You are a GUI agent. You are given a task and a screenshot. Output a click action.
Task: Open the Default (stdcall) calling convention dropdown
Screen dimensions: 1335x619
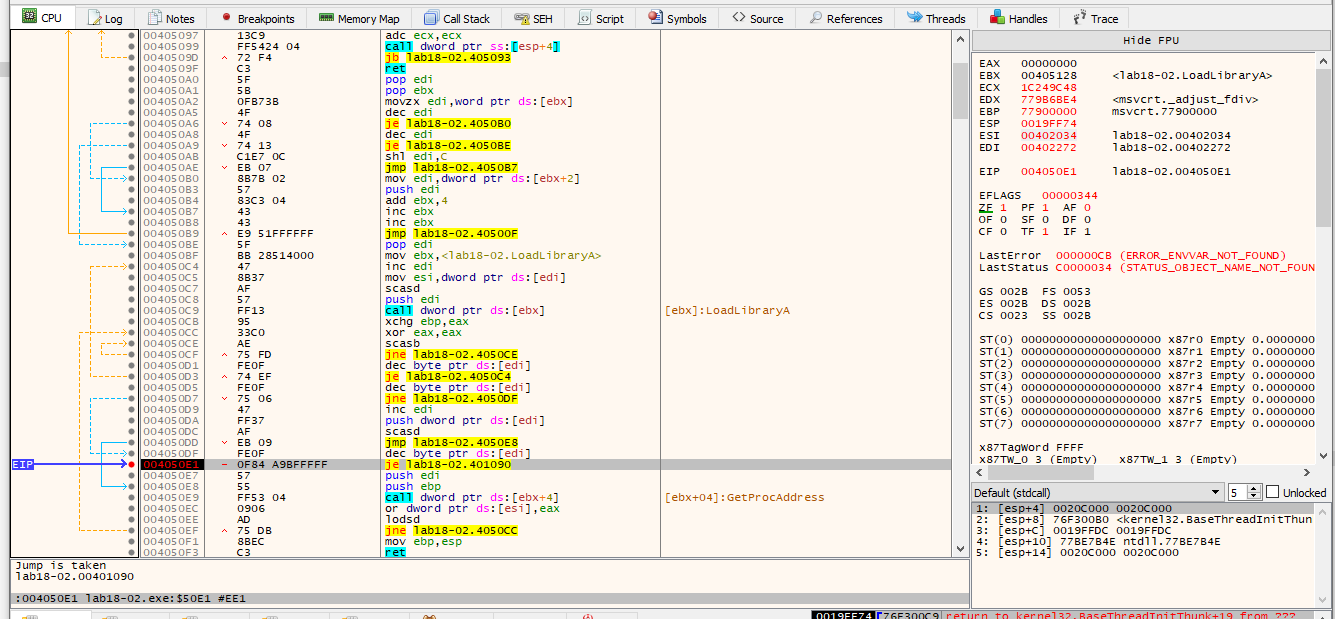(1099, 492)
